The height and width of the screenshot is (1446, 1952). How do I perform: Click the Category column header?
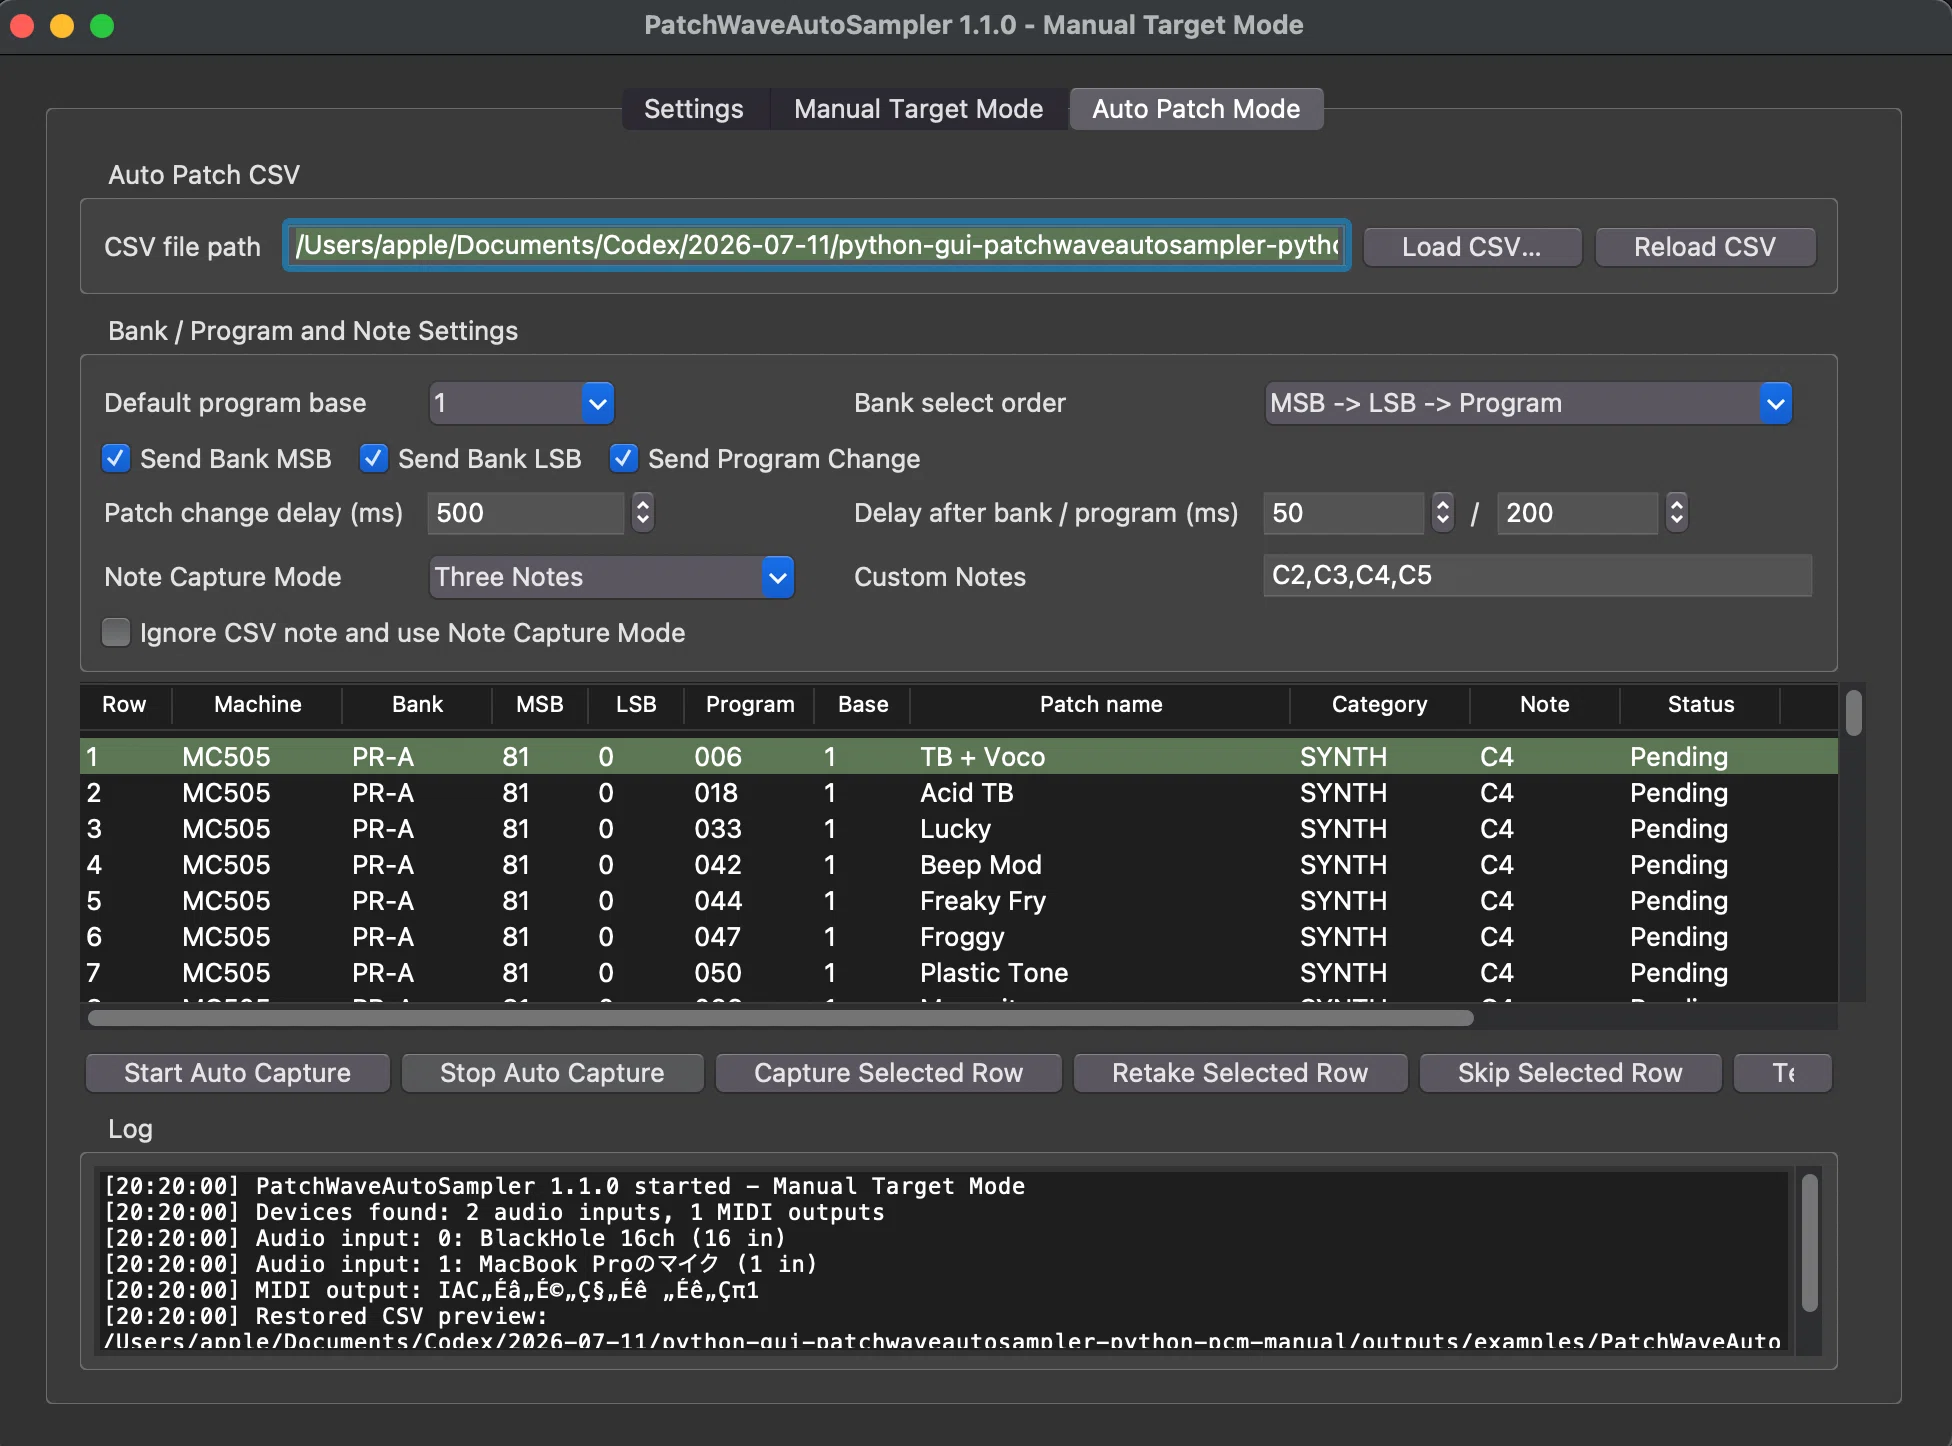(x=1379, y=704)
